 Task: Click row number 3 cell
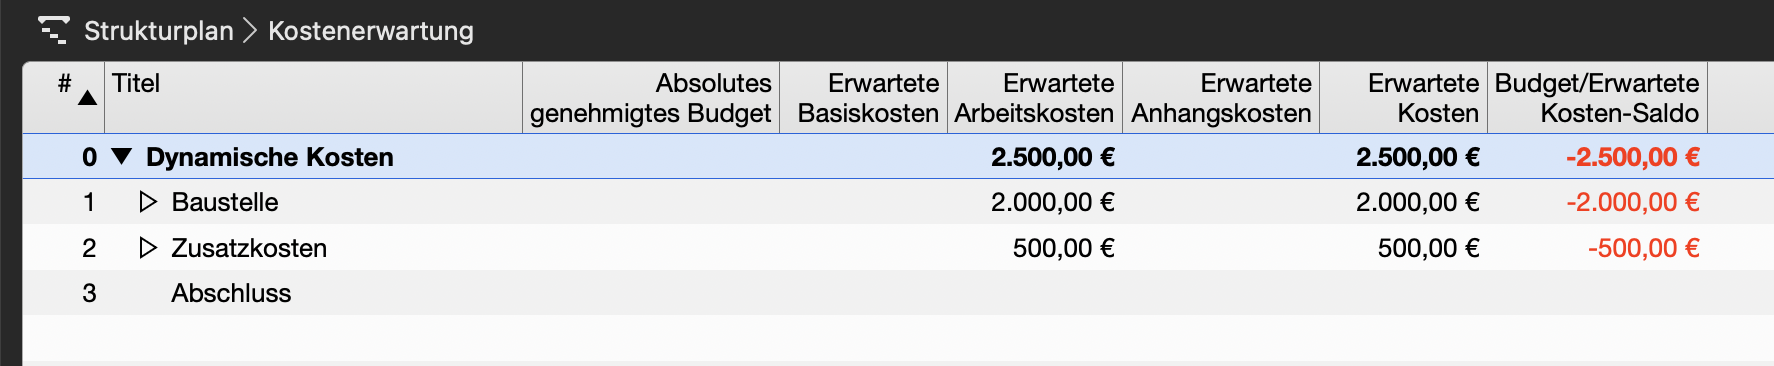click(x=64, y=293)
